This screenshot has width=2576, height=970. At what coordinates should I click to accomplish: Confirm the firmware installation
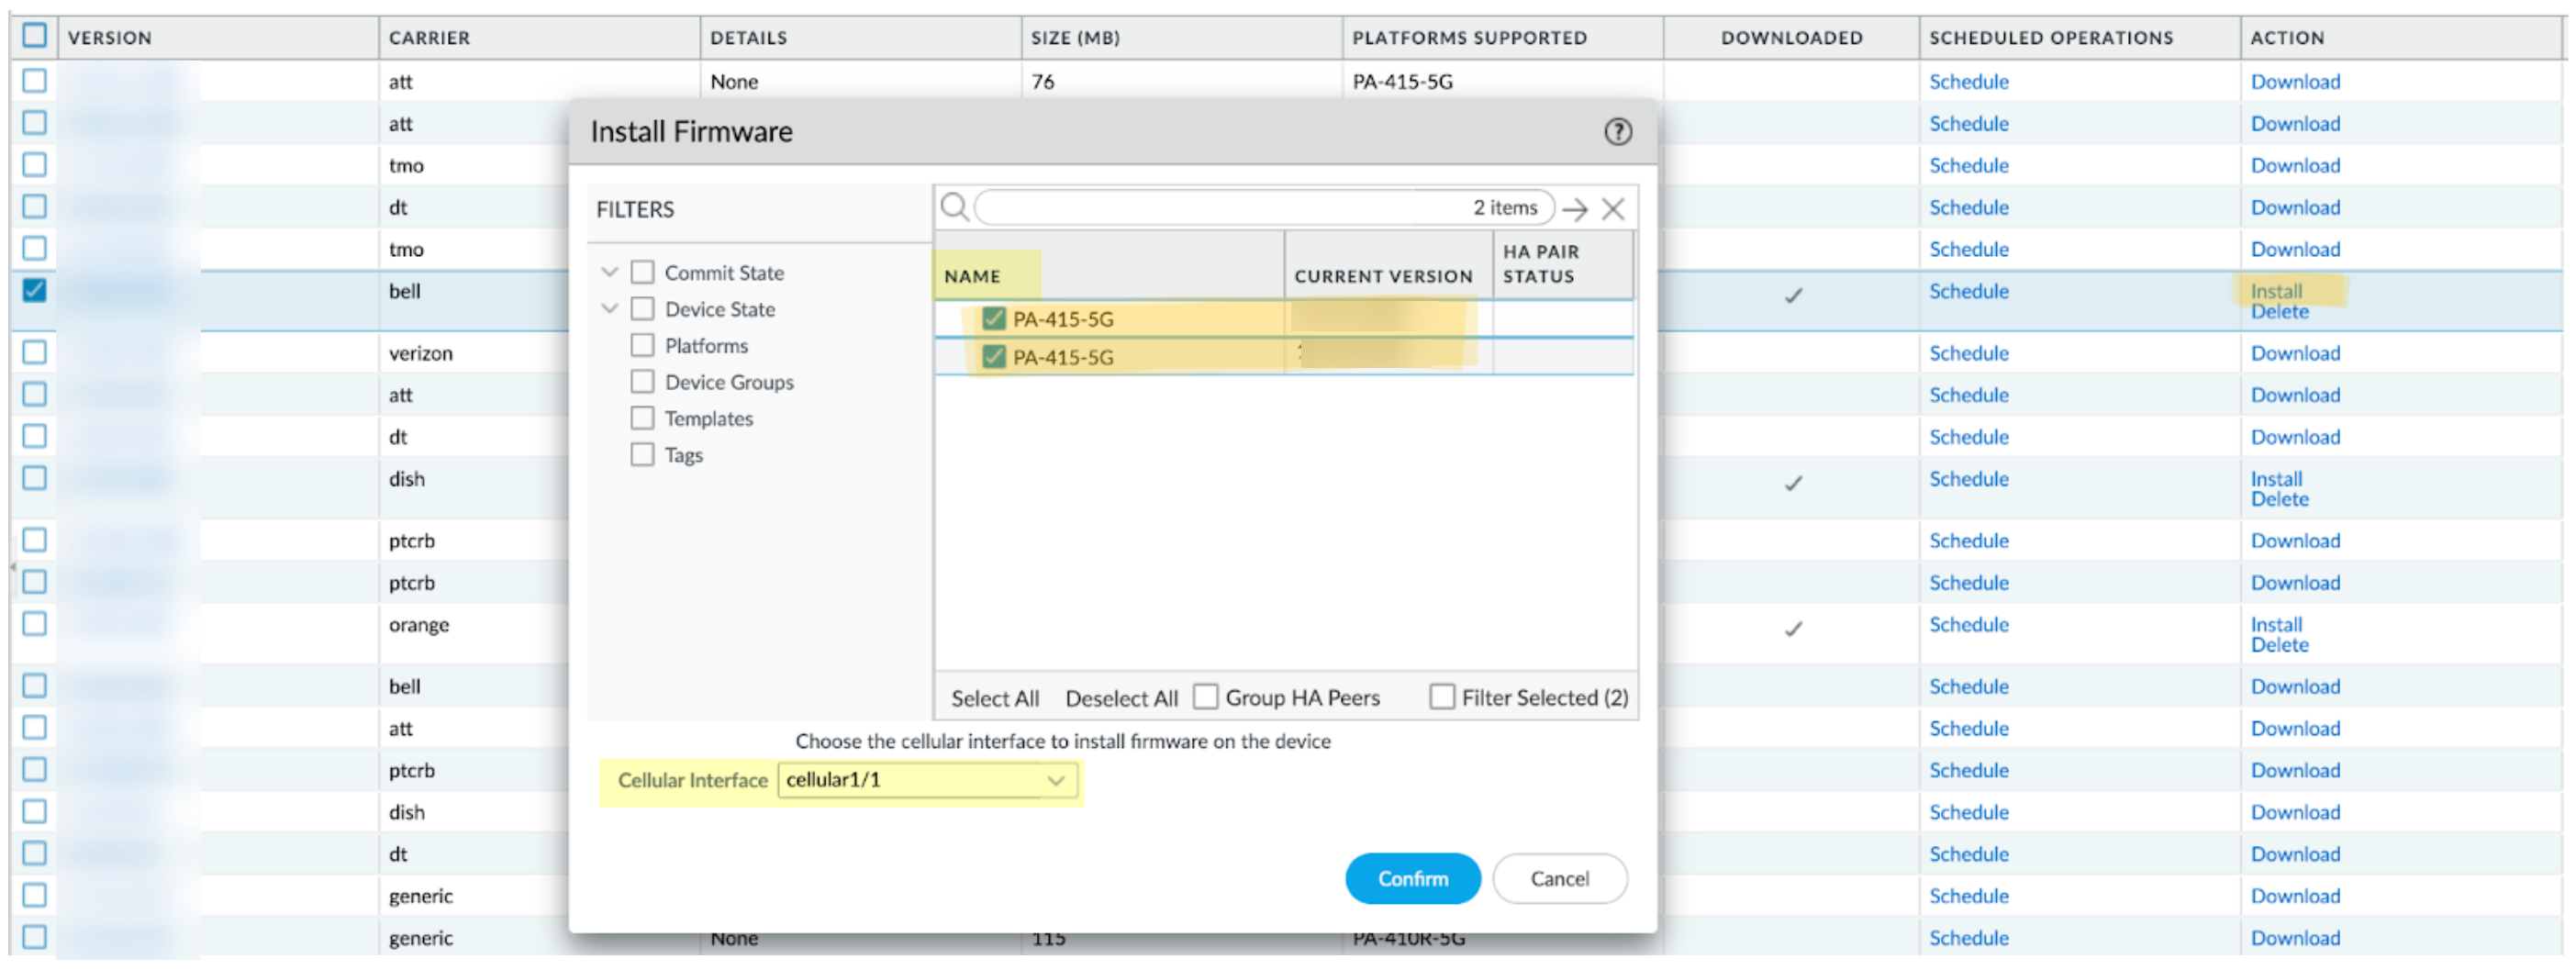pos(1411,879)
